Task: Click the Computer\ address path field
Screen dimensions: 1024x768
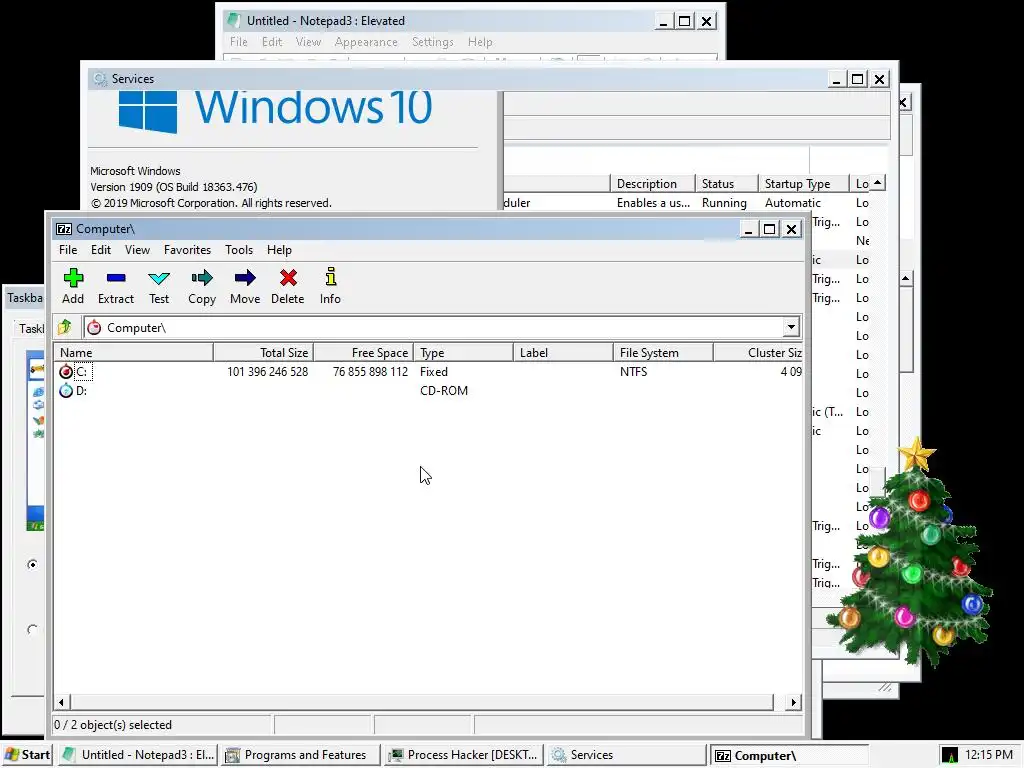Action: pyautogui.click(x=433, y=327)
